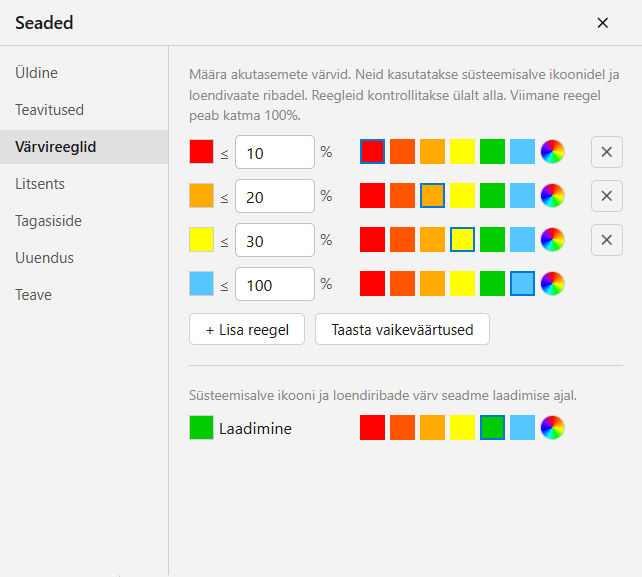Select red swatch in the 10% rule palette

[372, 152]
